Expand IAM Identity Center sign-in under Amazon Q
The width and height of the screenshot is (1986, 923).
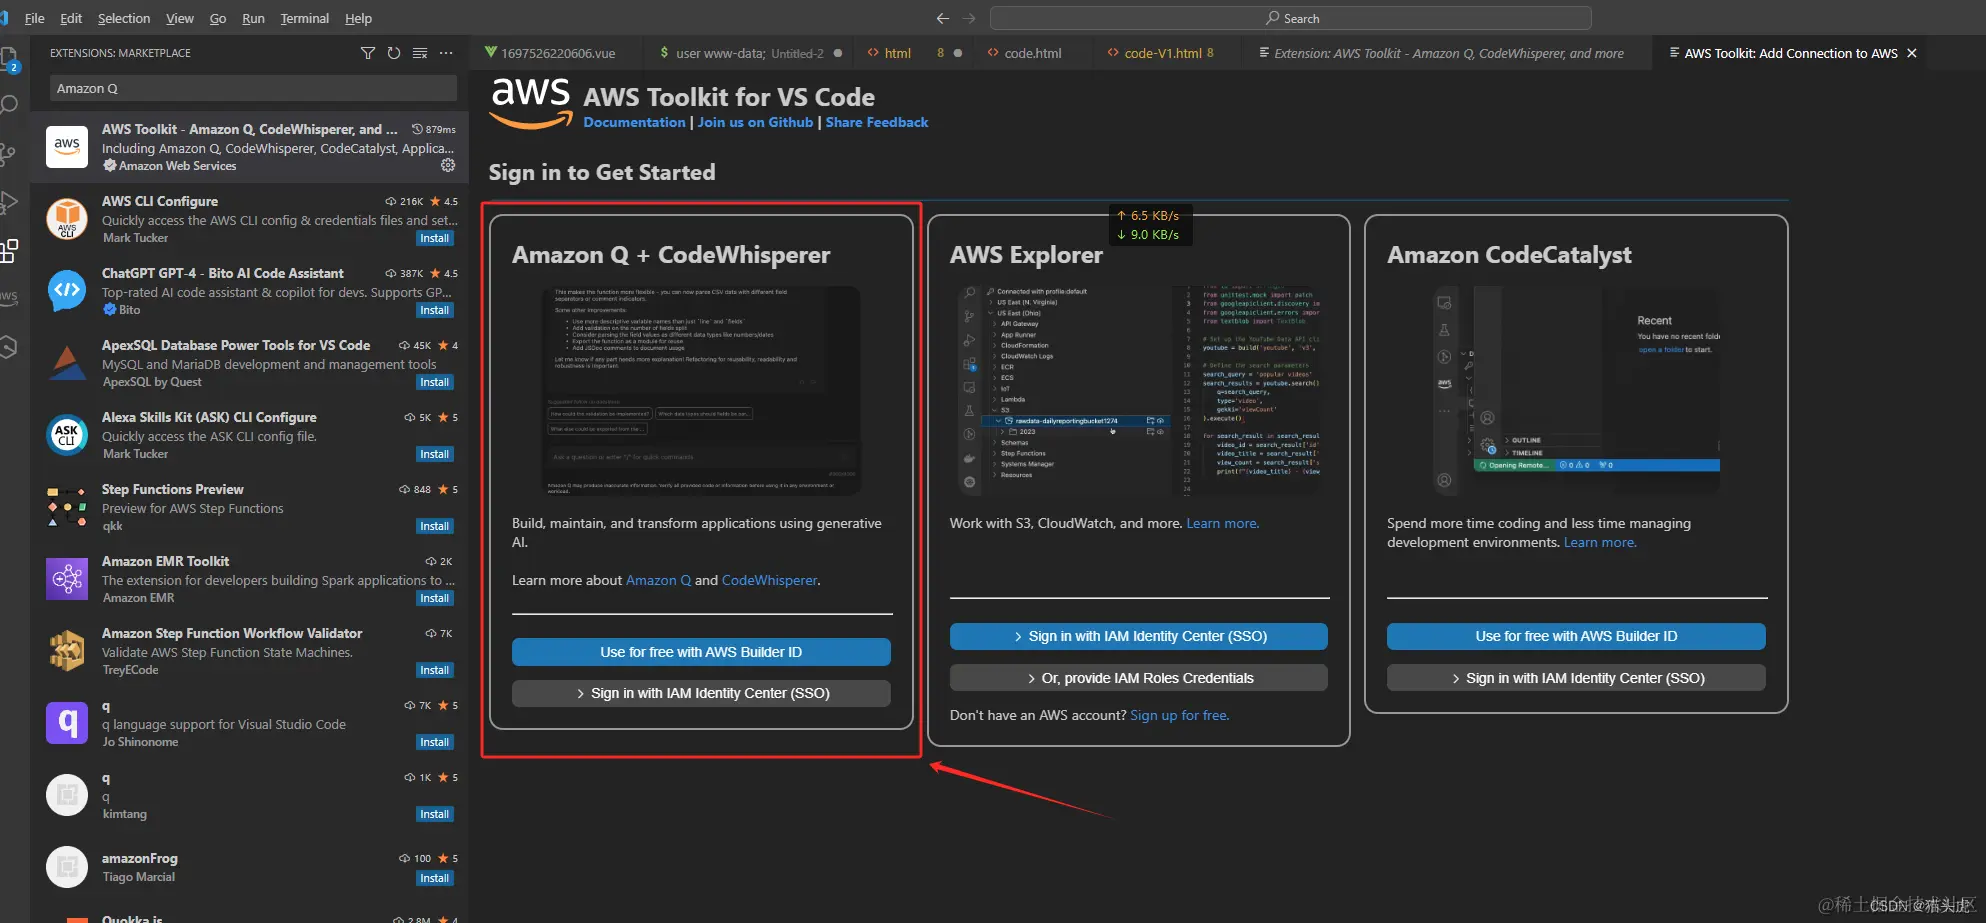[x=701, y=693]
